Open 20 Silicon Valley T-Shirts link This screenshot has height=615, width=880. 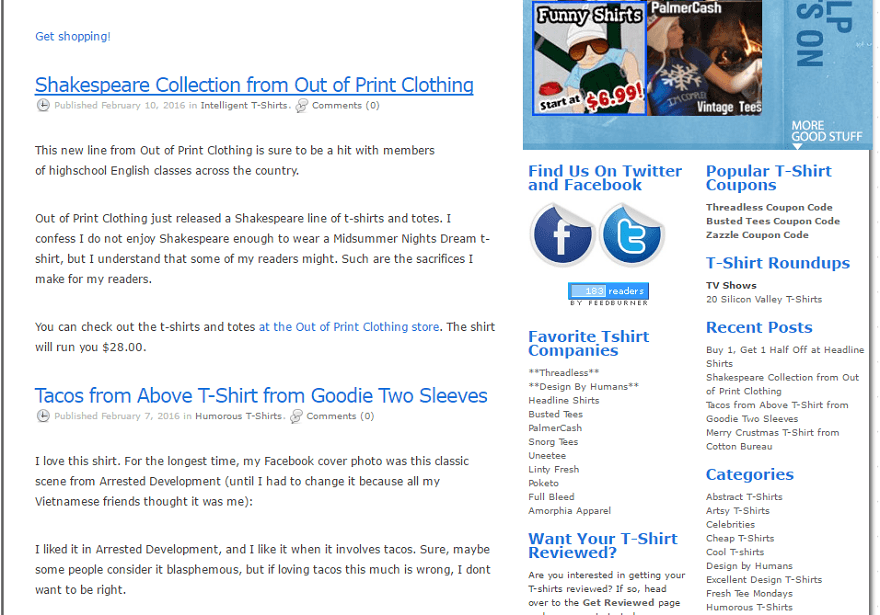pos(764,299)
